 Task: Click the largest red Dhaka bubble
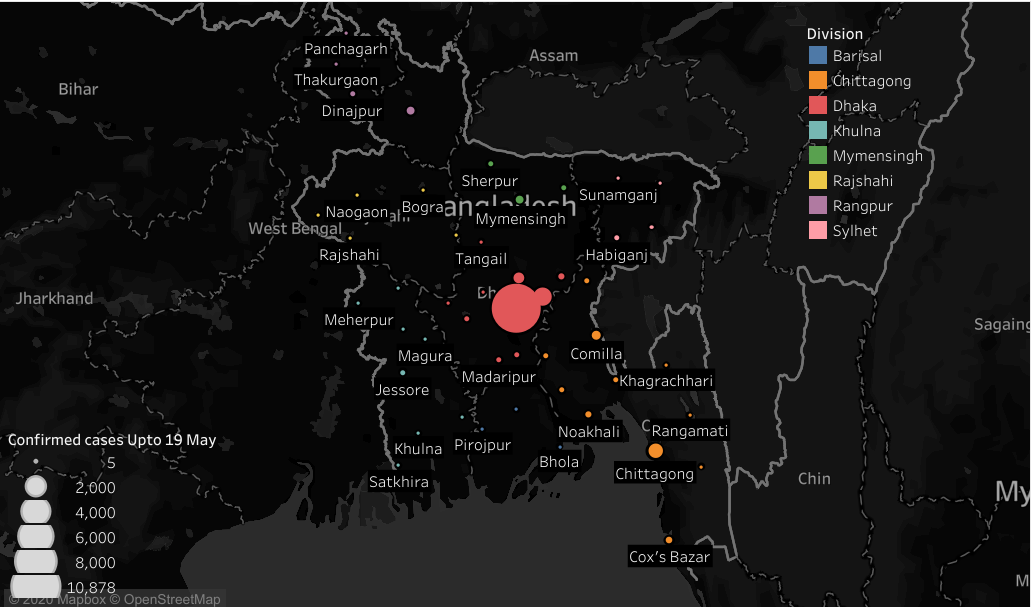tap(516, 308)
